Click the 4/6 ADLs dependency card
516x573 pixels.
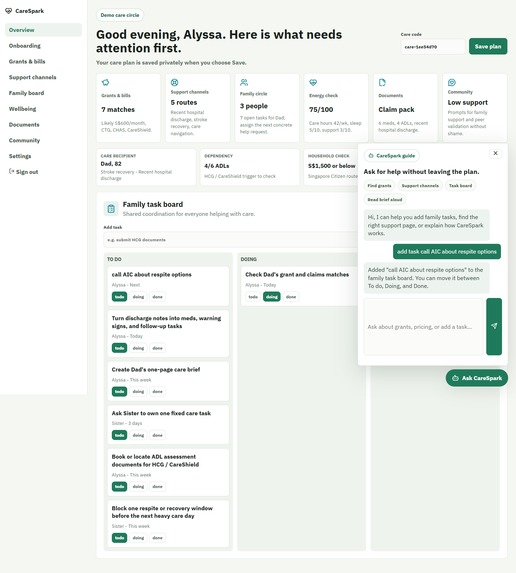click(x=250, y=167)
